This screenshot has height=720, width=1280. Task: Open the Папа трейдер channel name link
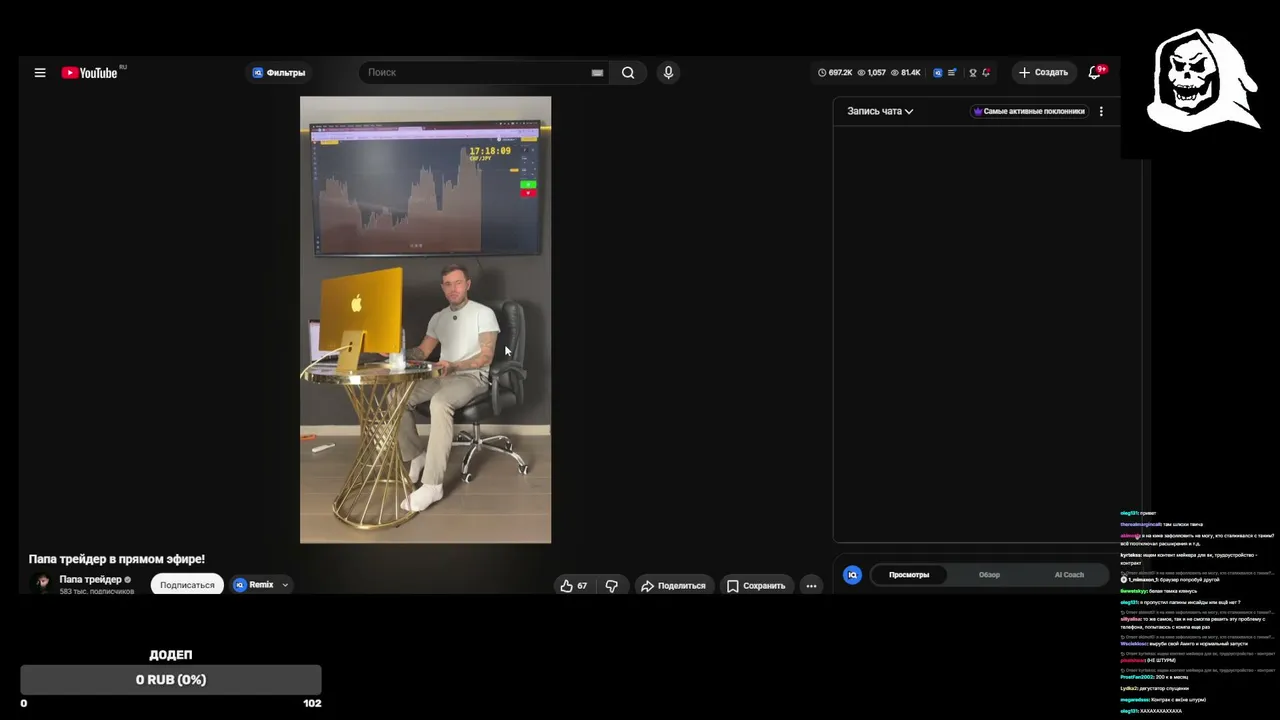click(x=90, y=579)
